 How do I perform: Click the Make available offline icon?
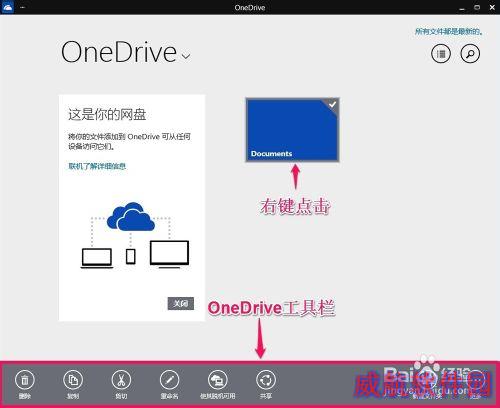(x=218, y=380)
